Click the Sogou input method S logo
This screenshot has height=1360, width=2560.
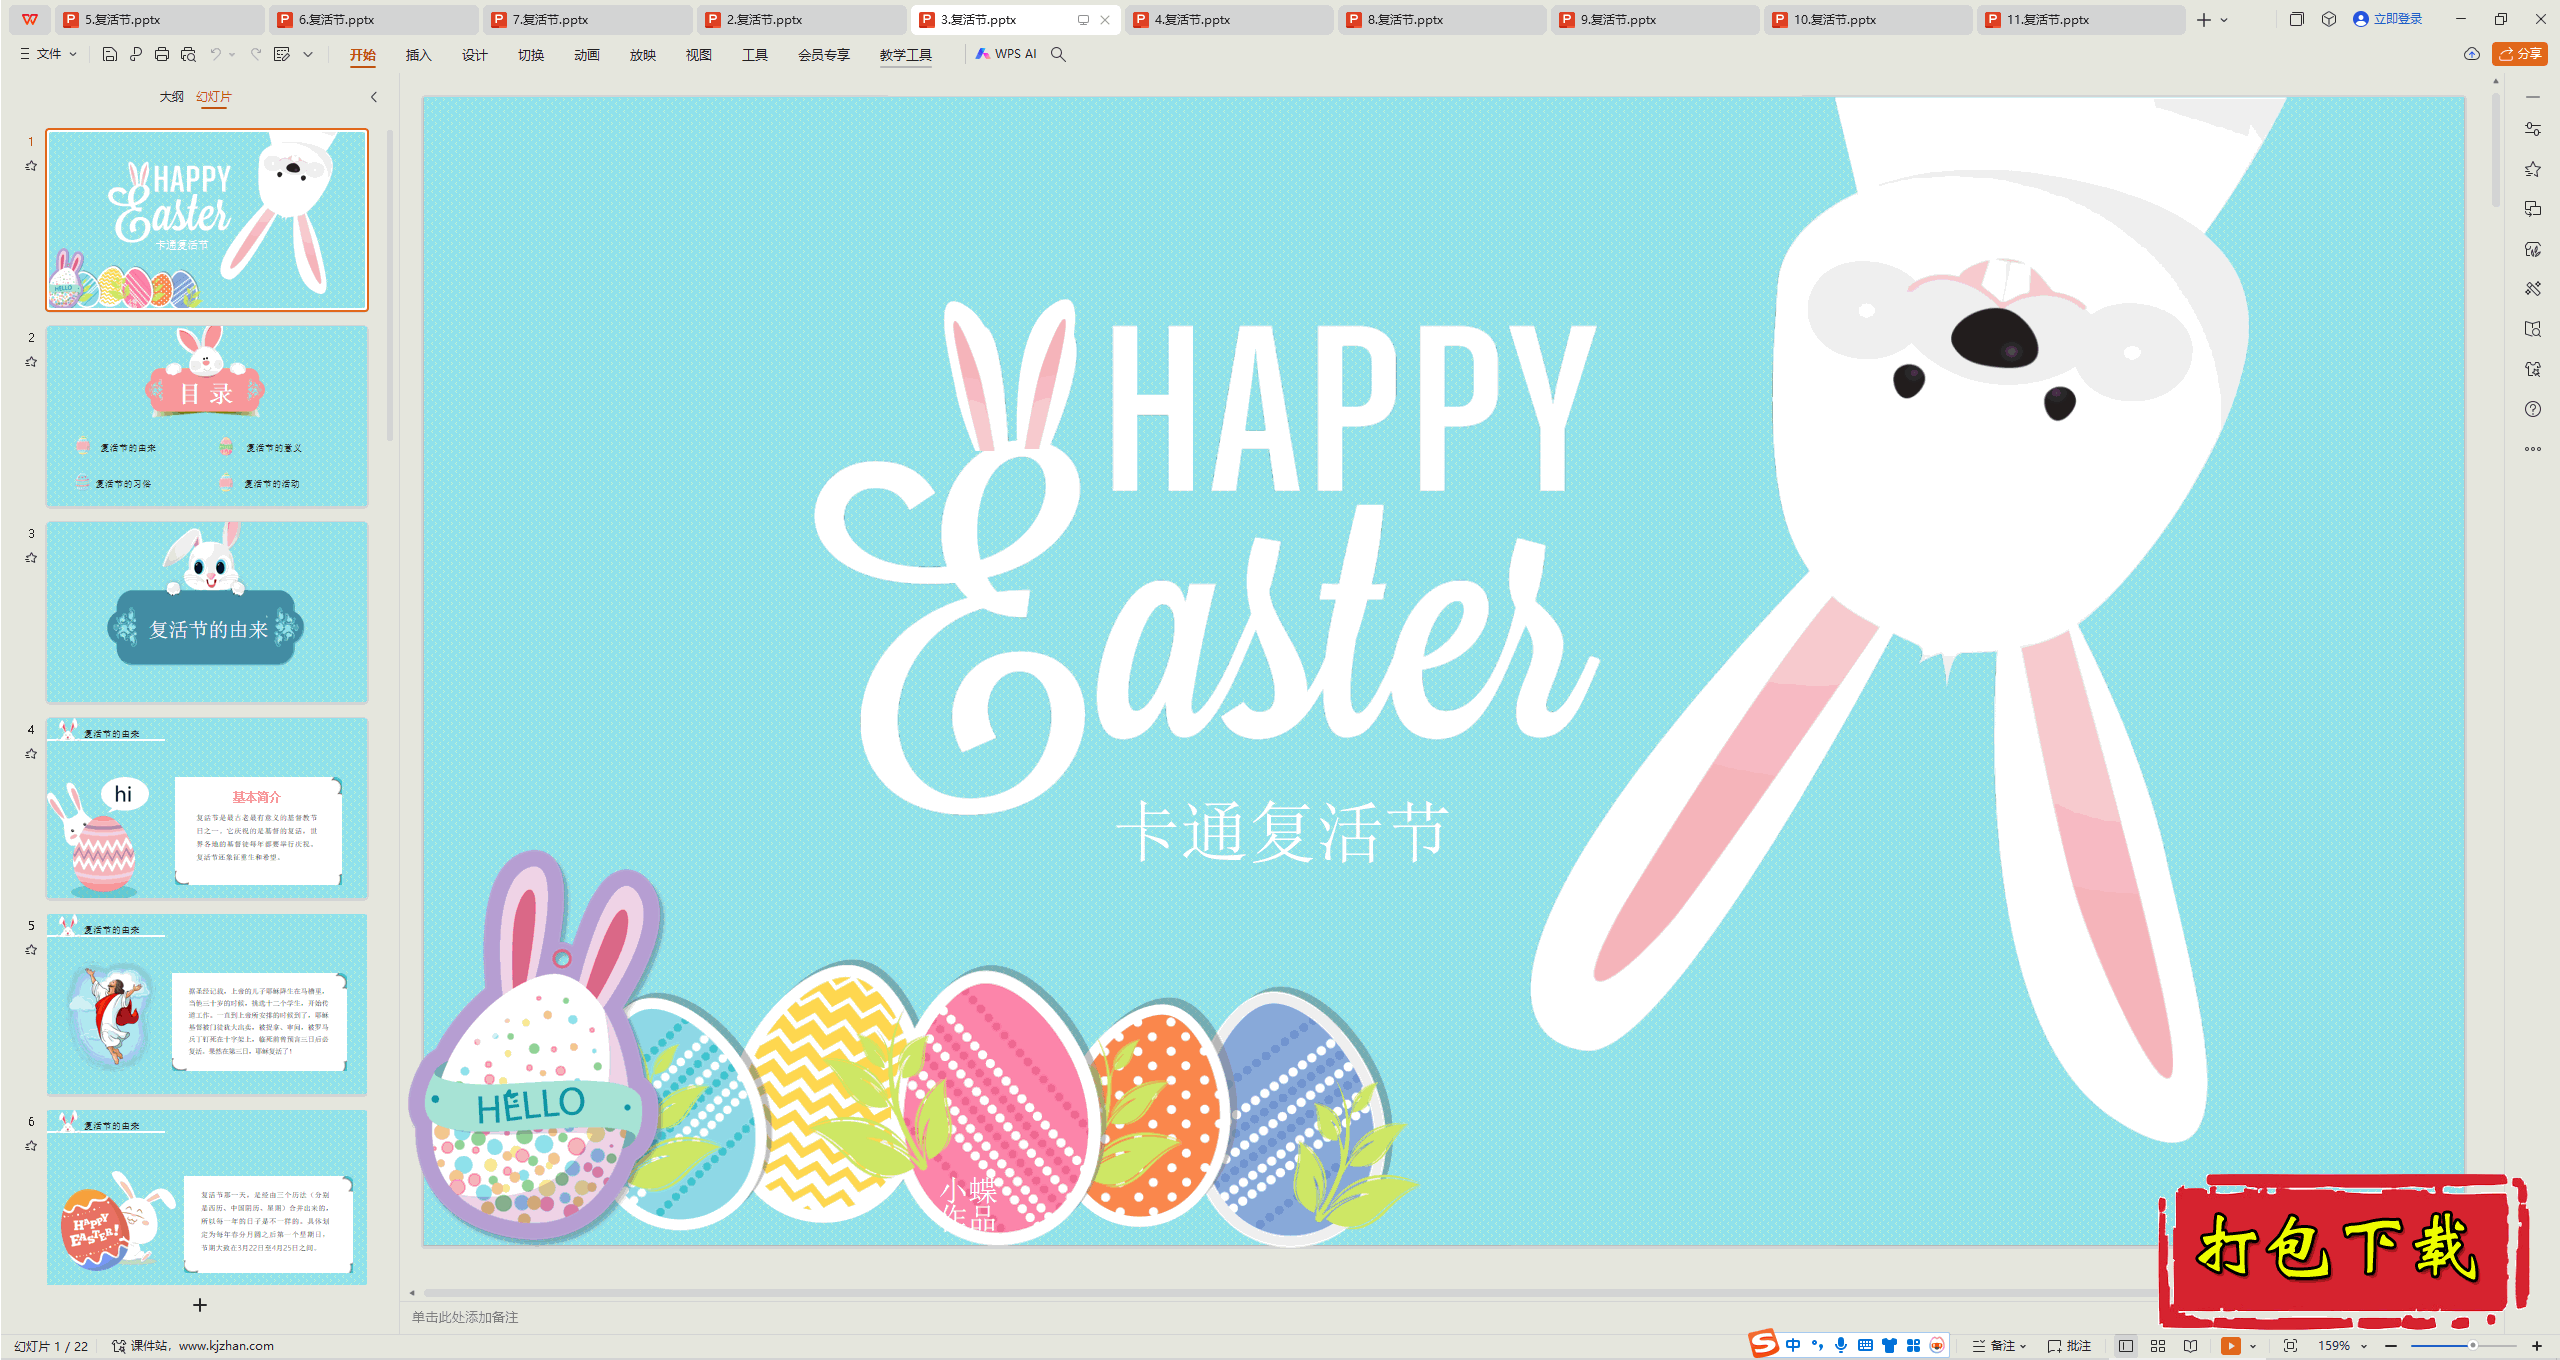[x=1763, y=1344]
